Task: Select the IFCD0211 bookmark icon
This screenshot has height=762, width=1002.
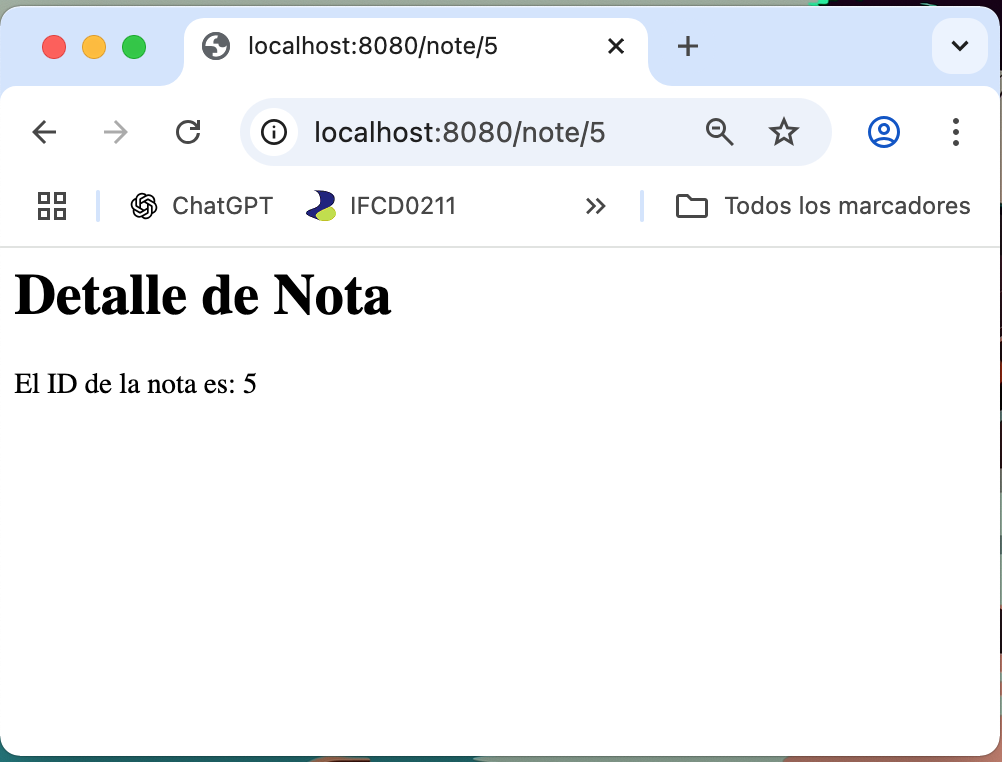Action: click(320, 206)
